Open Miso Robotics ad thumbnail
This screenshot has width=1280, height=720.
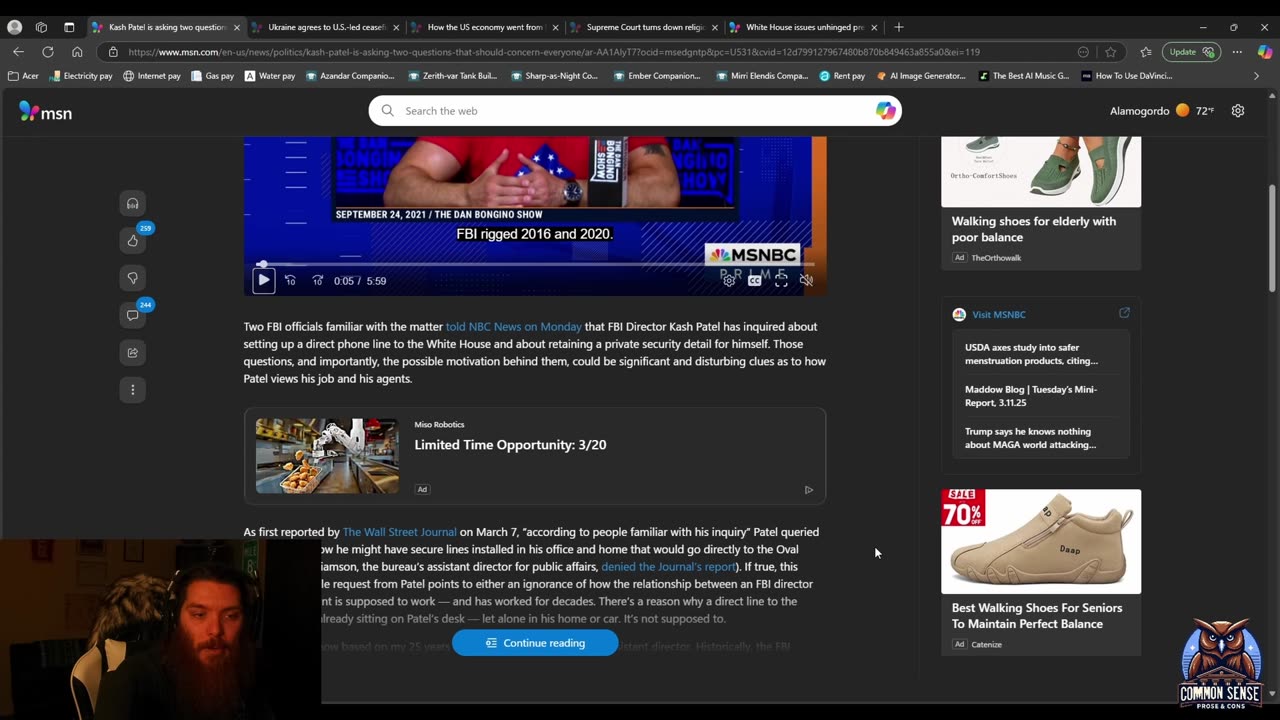point(327,456)
